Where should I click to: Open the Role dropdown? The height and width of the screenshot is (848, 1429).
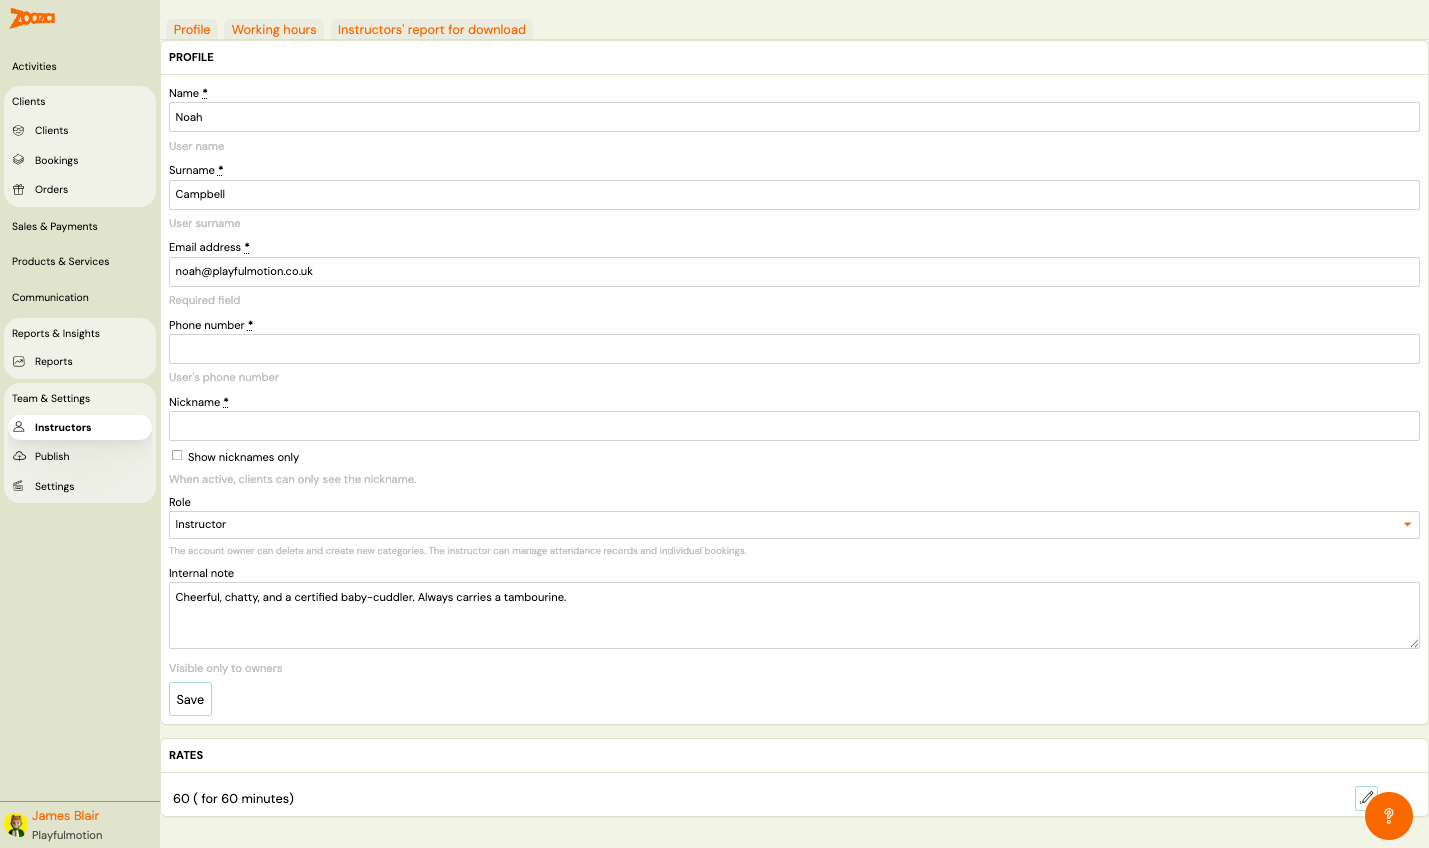[x=793, y=525]
